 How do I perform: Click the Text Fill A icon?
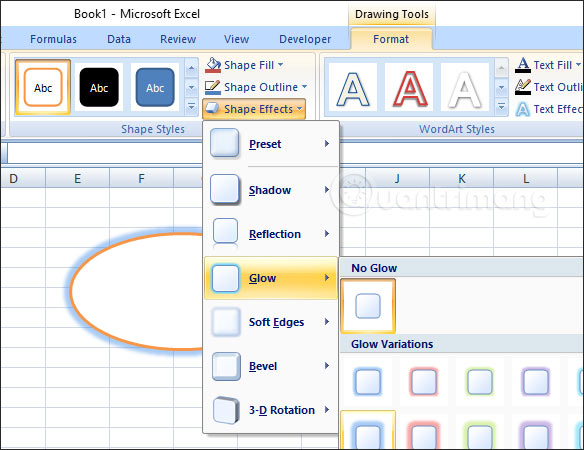point(523,65)
